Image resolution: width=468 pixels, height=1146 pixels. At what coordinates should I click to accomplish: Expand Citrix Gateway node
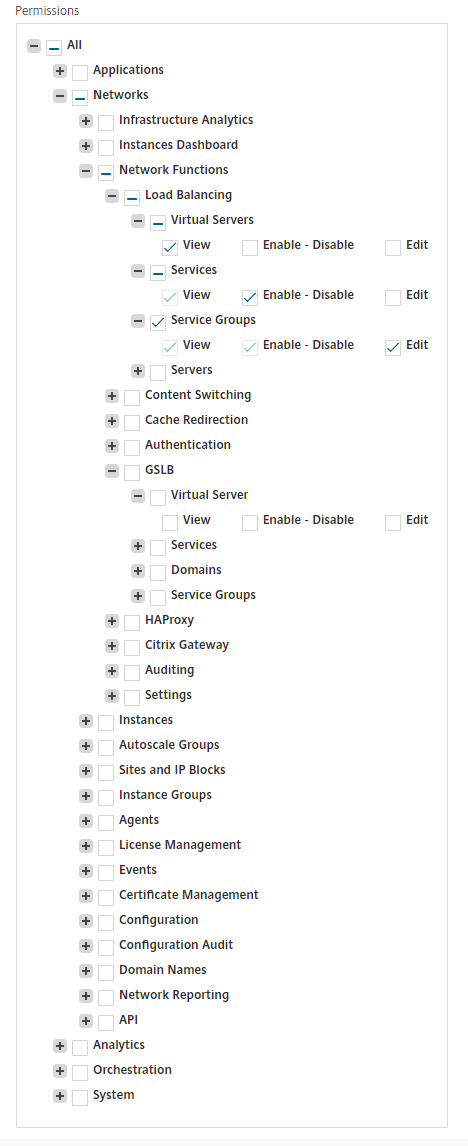[x=112, y=646]
